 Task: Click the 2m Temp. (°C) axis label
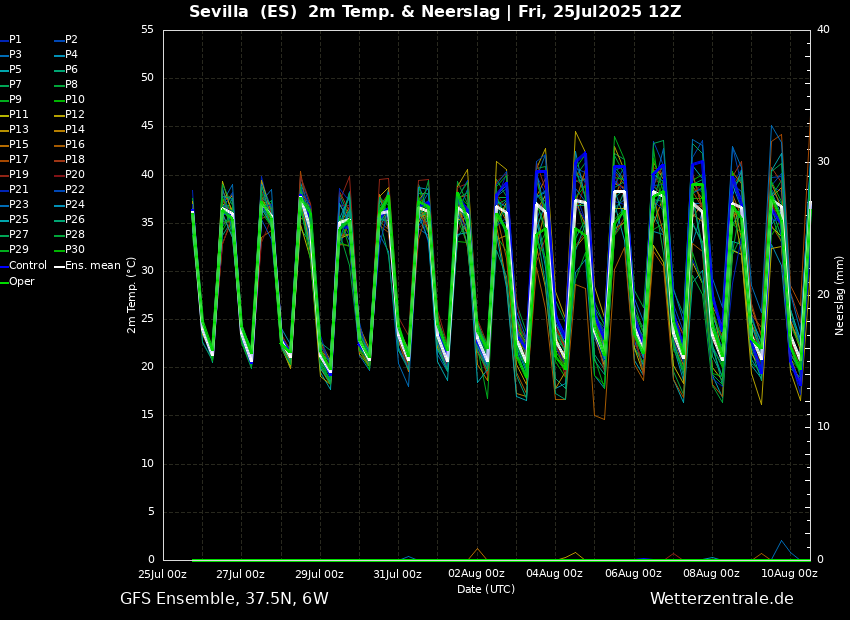tap(132, 294)
